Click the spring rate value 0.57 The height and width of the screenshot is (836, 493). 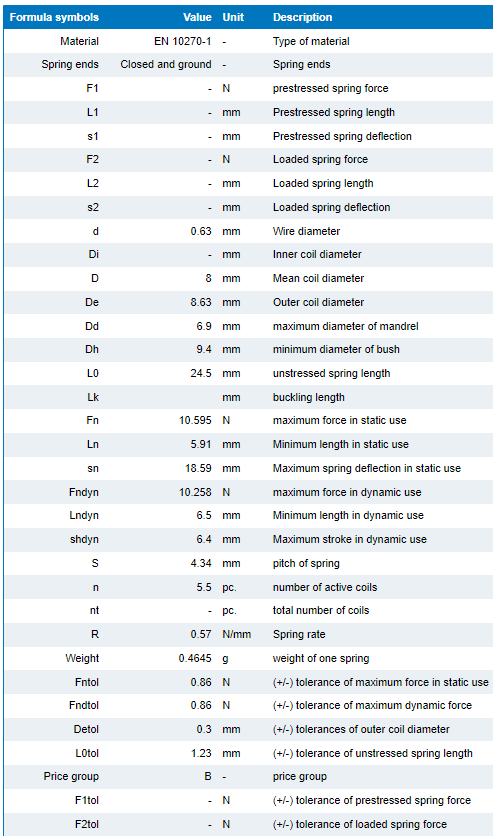coord(201,634)
